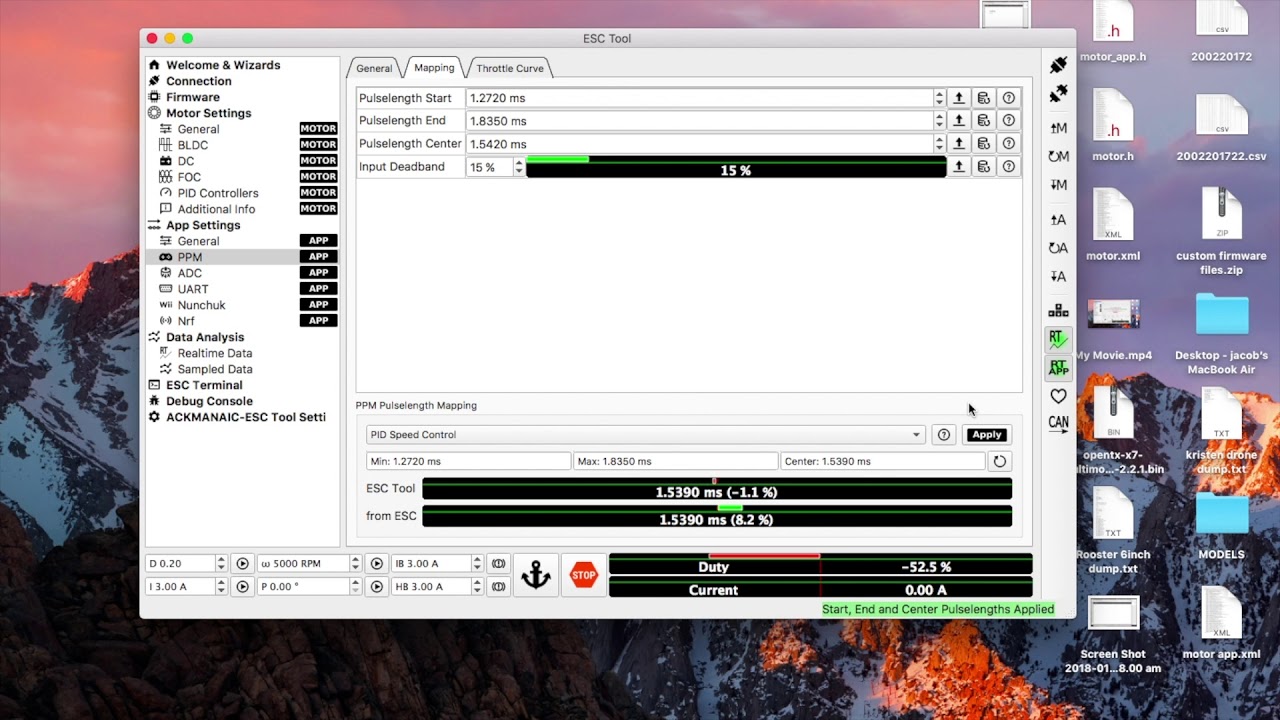1280x720 pixels.
Task: Click the upload arrow icon for Pulselength End
Action: [x=959, y=121]
